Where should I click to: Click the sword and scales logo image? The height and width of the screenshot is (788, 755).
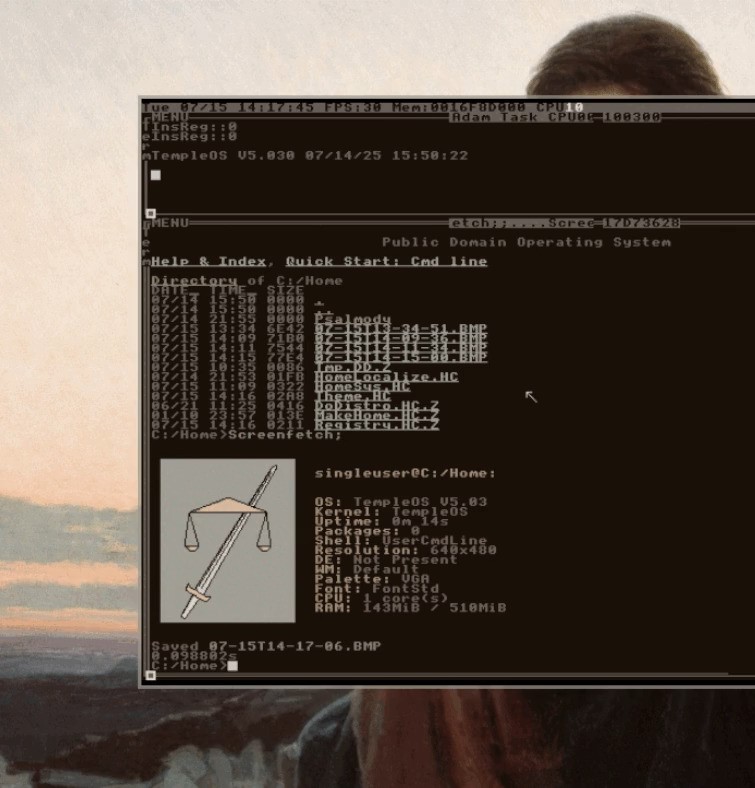(227, 540)
